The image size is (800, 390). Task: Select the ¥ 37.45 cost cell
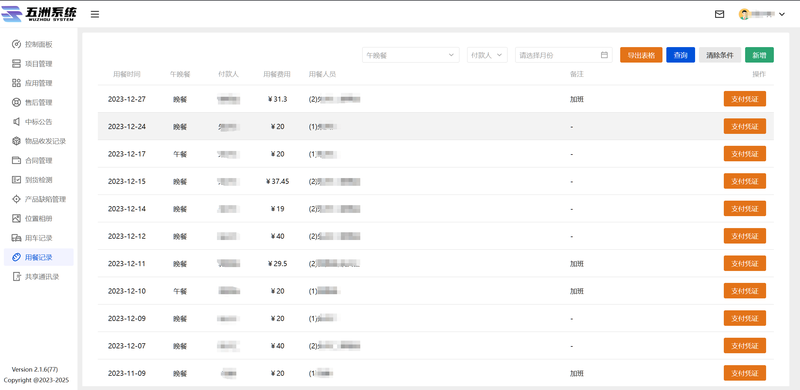[x=277, y=181]
